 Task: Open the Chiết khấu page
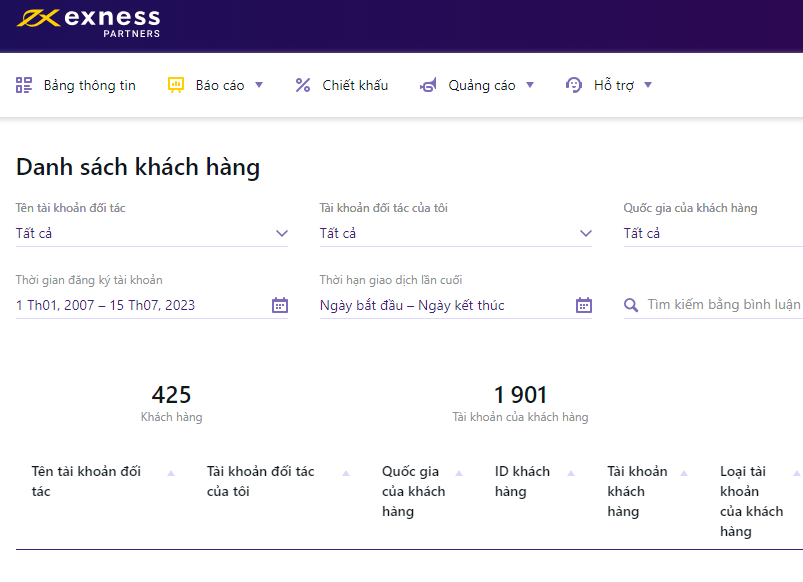(x=342, y=85)
